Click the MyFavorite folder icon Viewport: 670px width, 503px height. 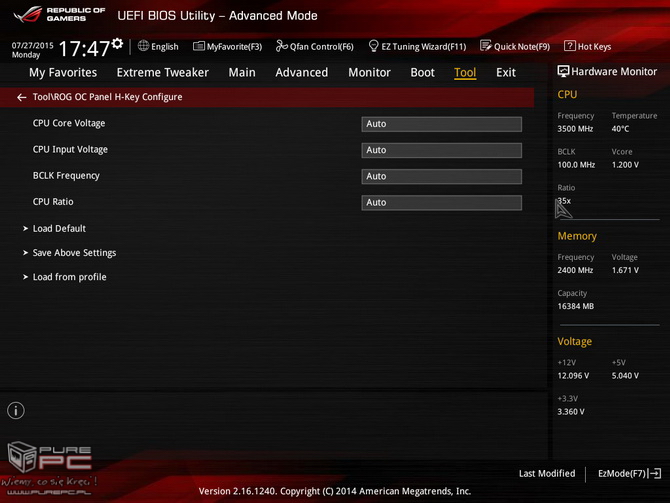pos(199,46)
